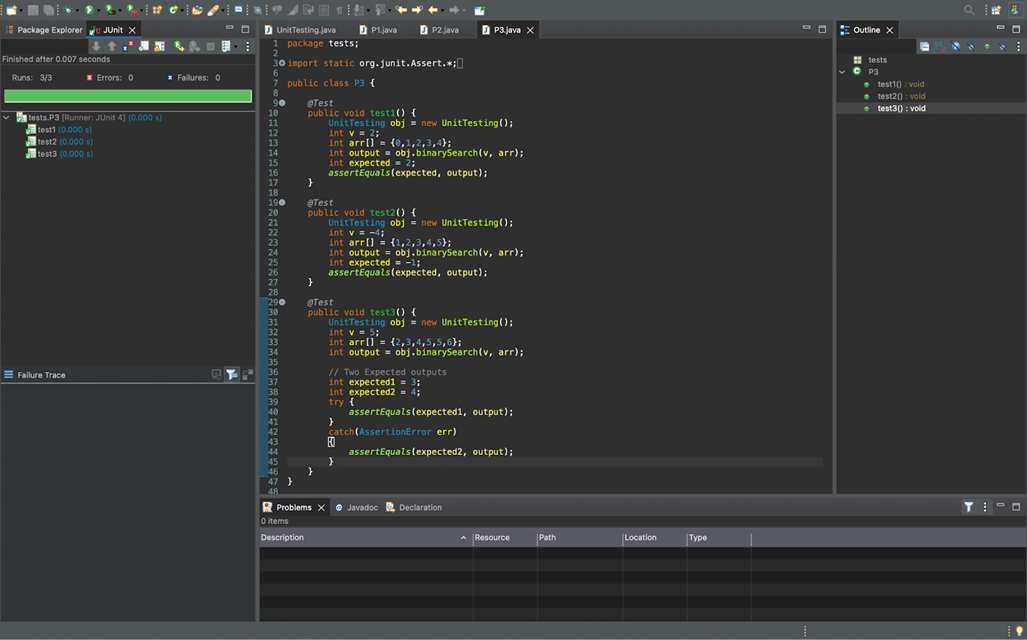Toggle Failure Trace stack filter icon
Screen dimensions: 1027x640
click(232, 375)
